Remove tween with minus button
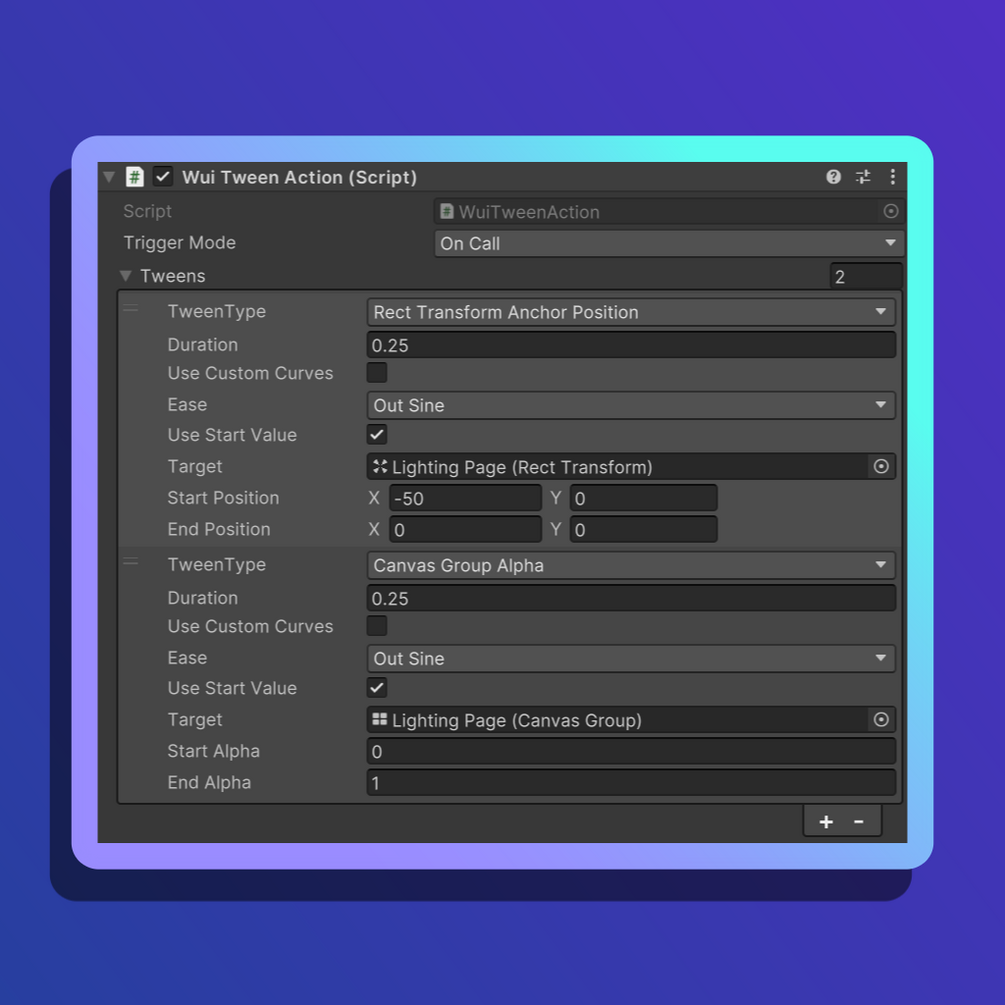Viewport: 1005px width, 1005px height. point(859,822)
